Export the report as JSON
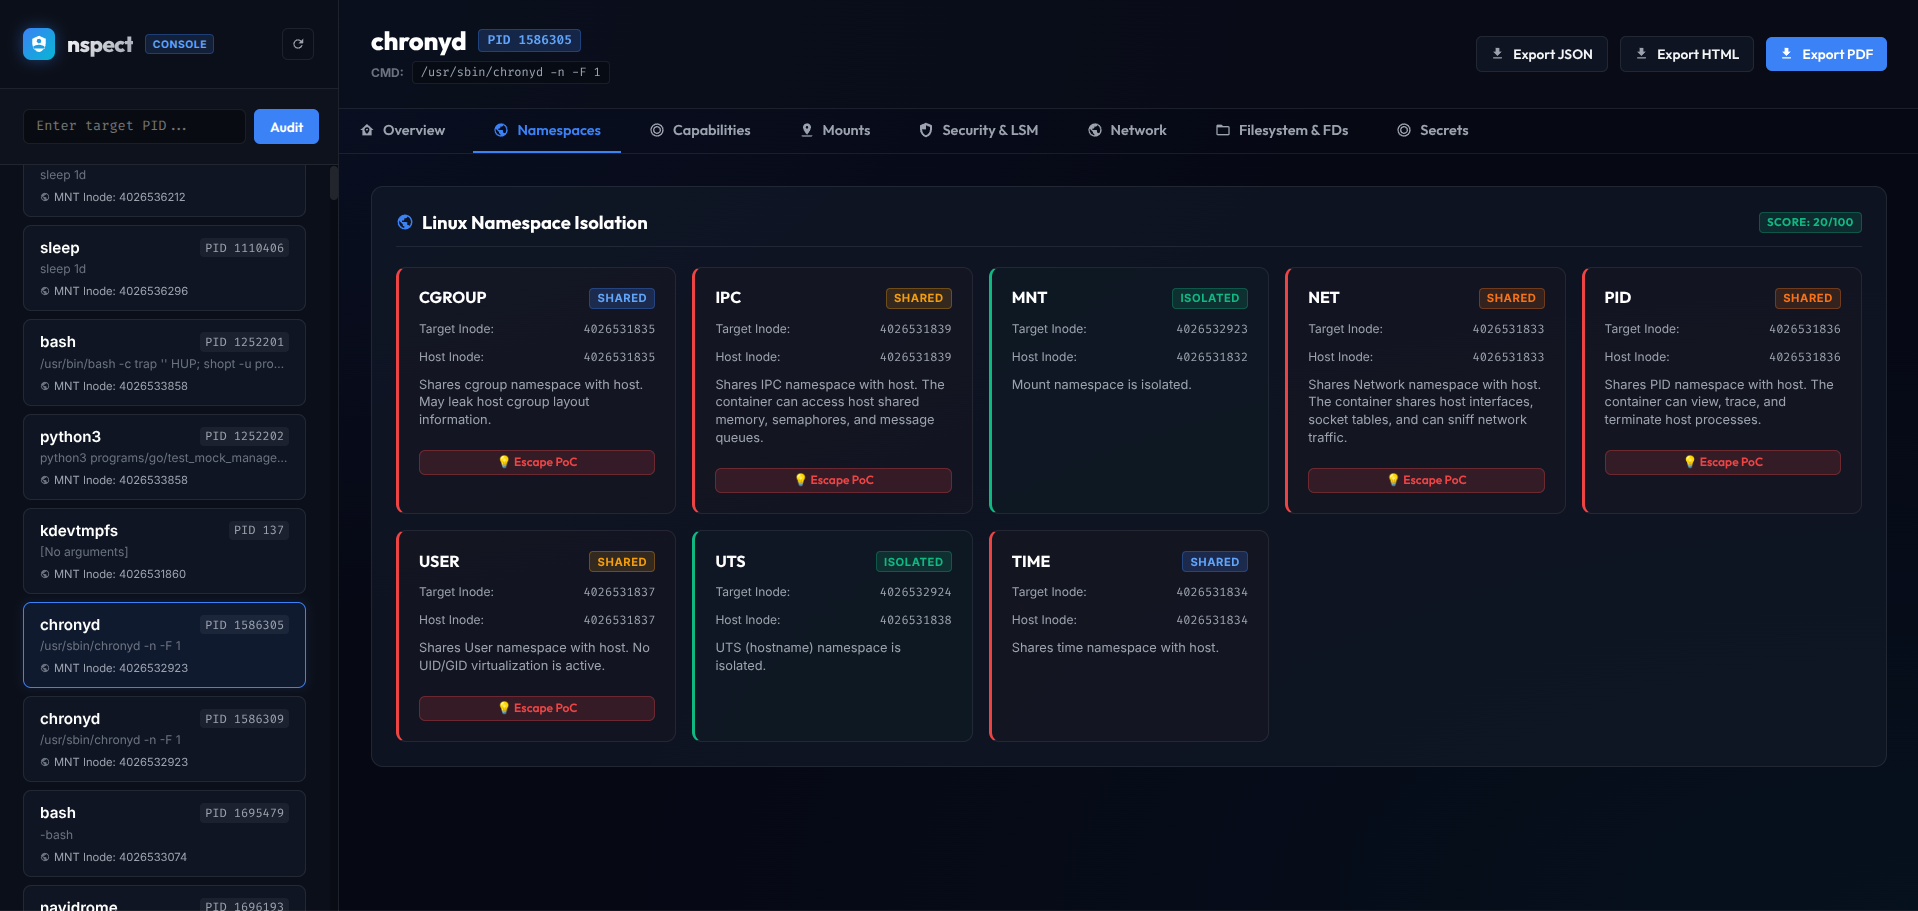The height and width of the screenshot is (911, 1918). click(1541, 54)
